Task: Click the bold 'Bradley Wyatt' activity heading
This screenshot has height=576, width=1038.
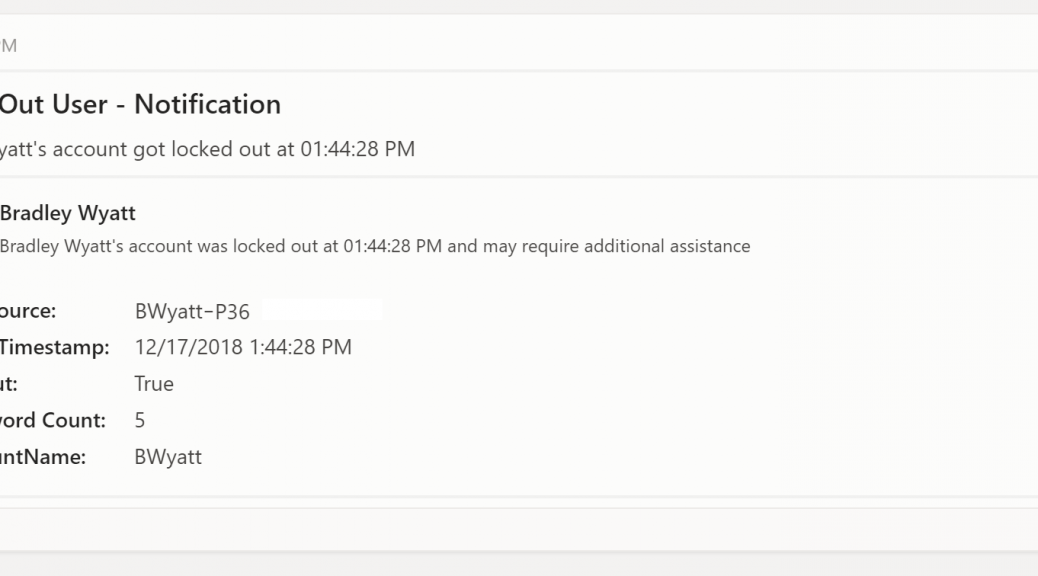Action: coord(68,213)
